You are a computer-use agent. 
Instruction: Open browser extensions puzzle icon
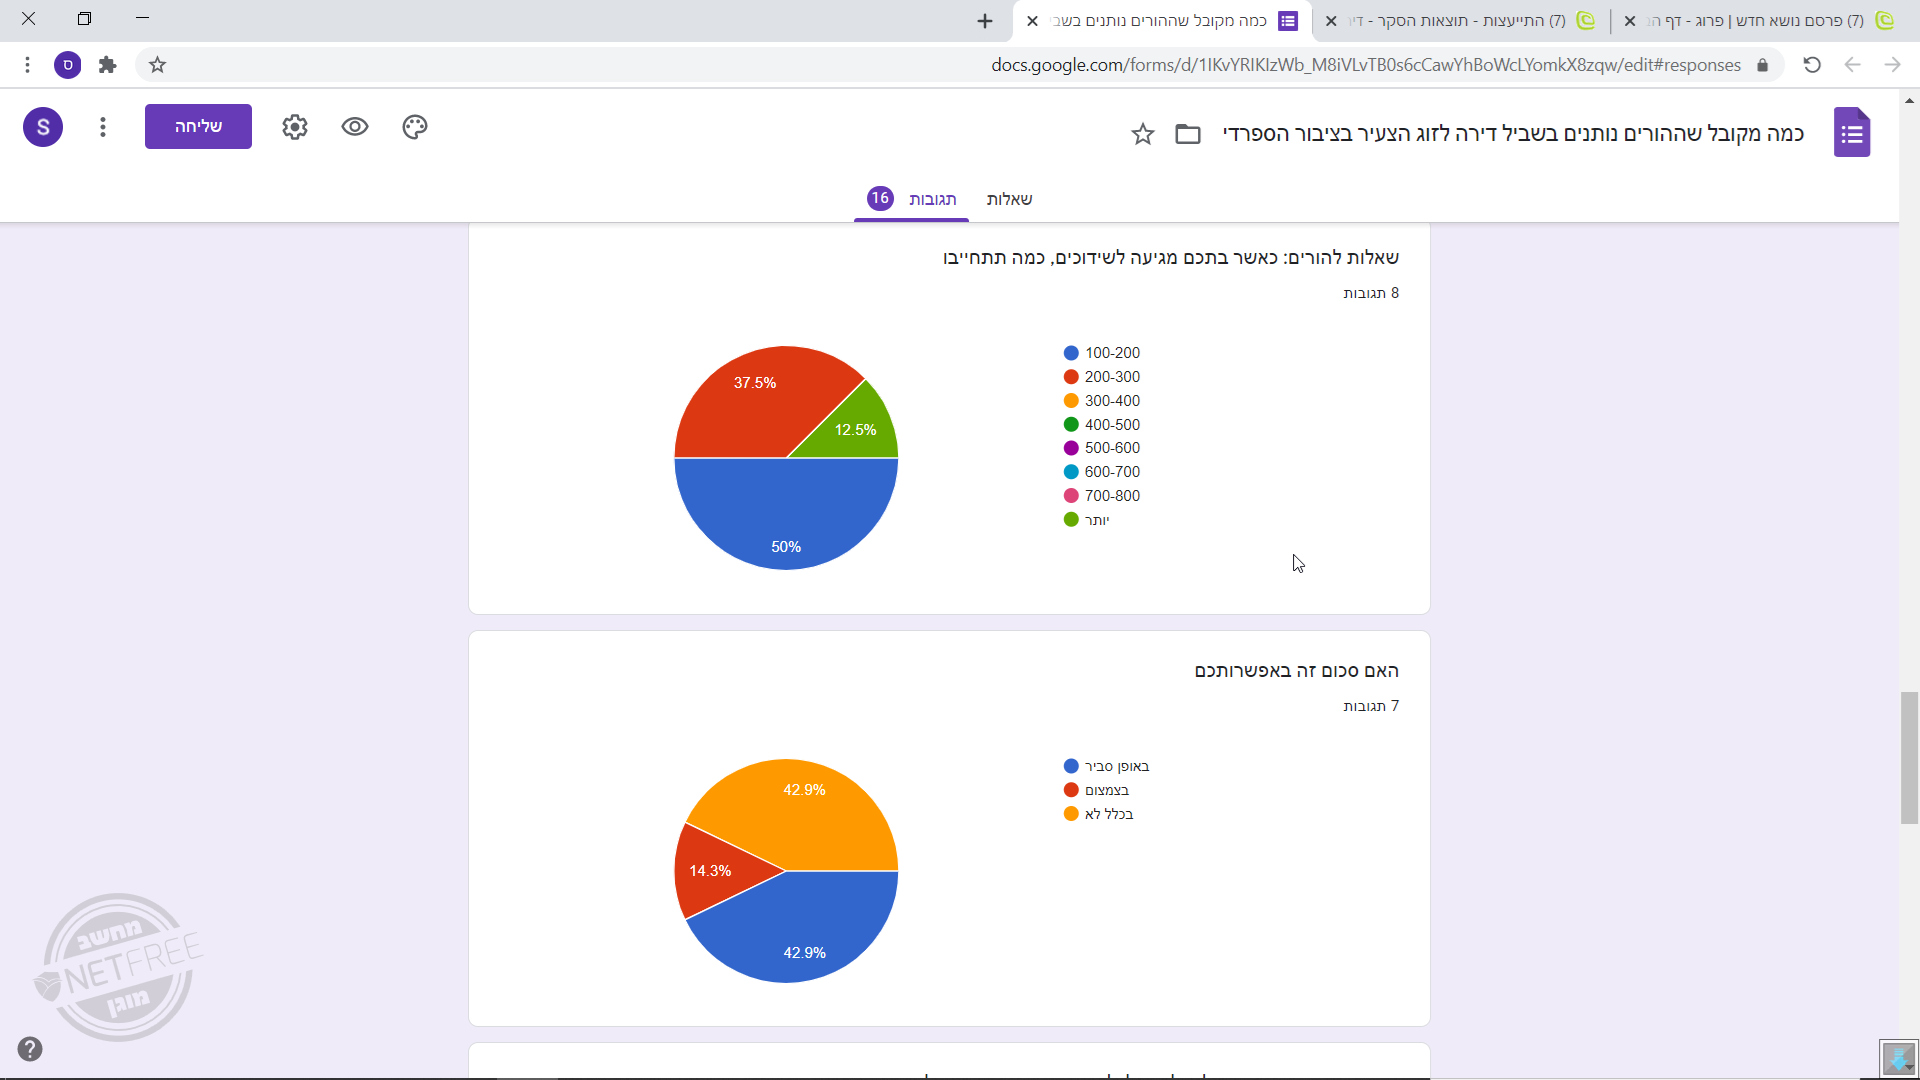(x=108, y=65)
